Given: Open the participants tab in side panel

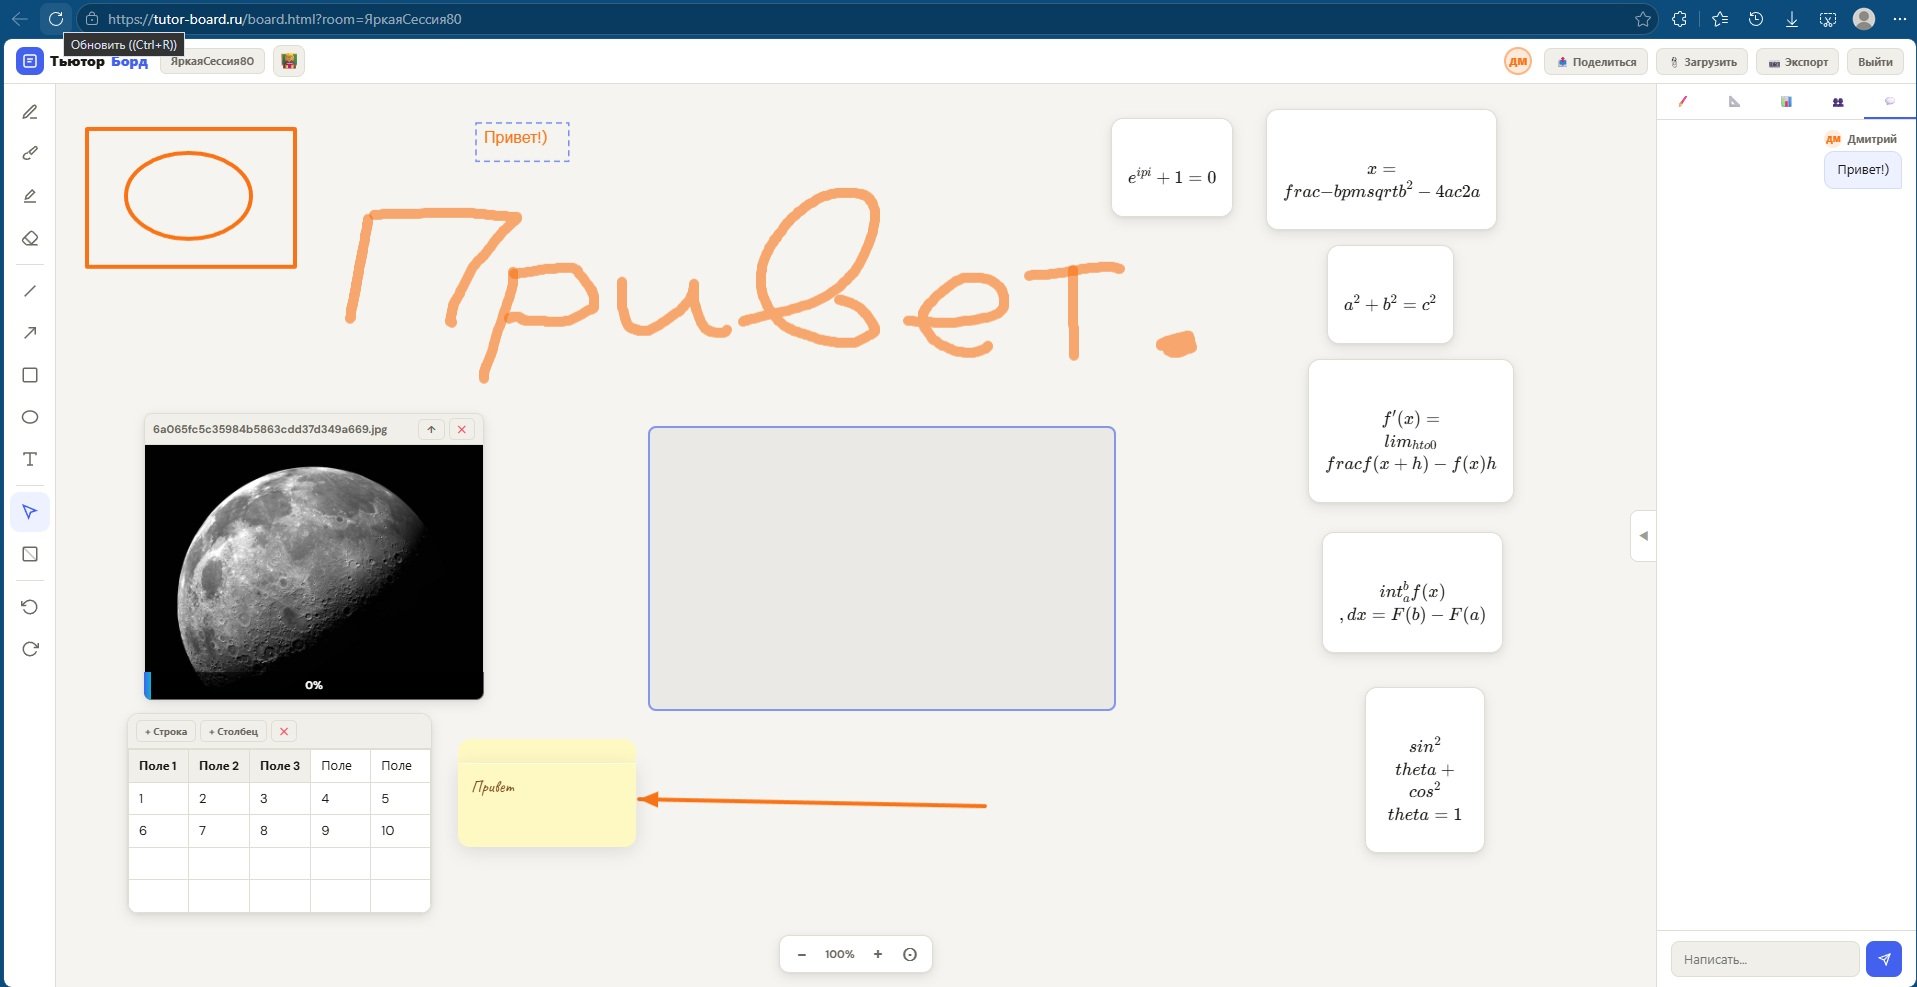Looking at the screenshot, I should click(x=1837, y=102).
